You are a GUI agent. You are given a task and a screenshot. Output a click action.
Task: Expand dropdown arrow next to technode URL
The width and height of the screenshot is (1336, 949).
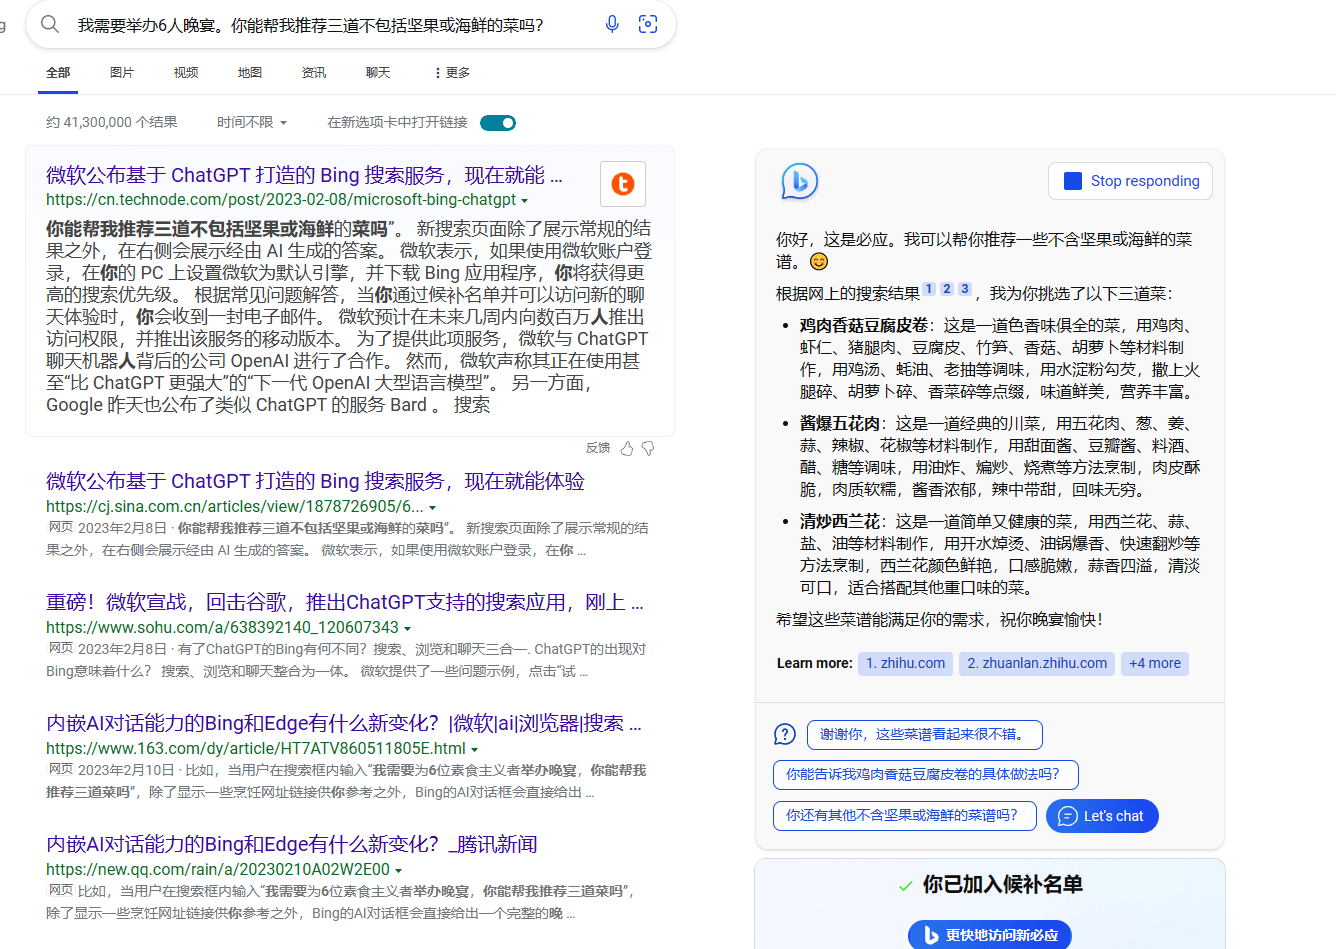525,201
